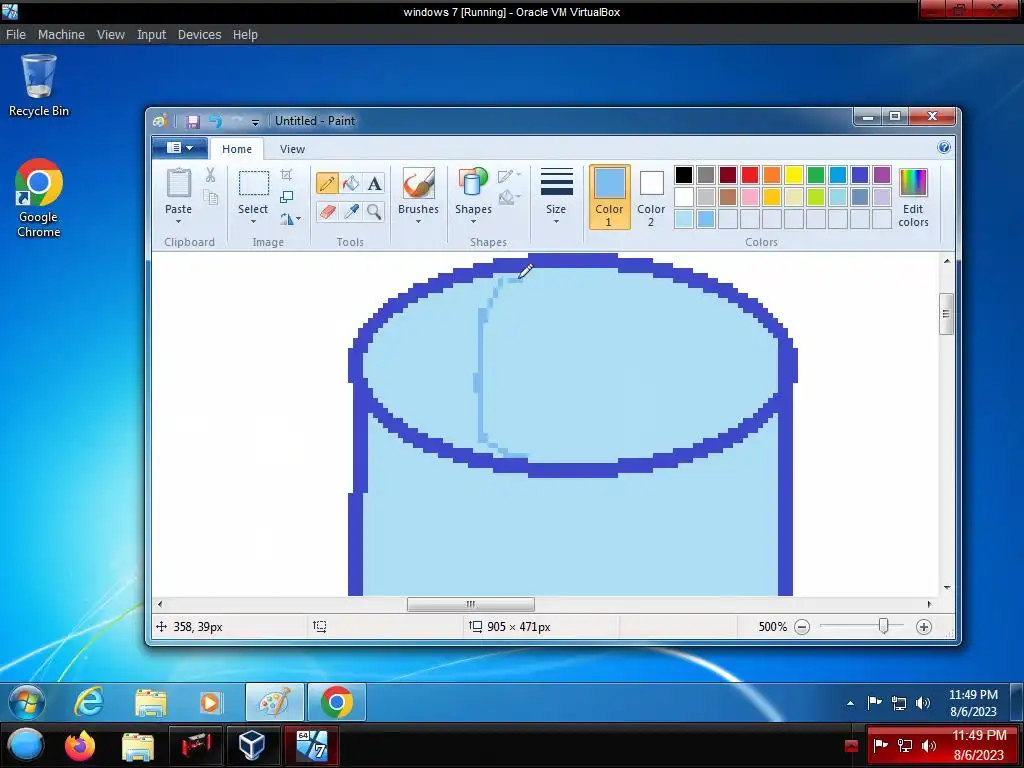Click the horizontal scrollbar thumb
Image resolution: width=1024 pixels, height=768 pixels.
(470, 605)
